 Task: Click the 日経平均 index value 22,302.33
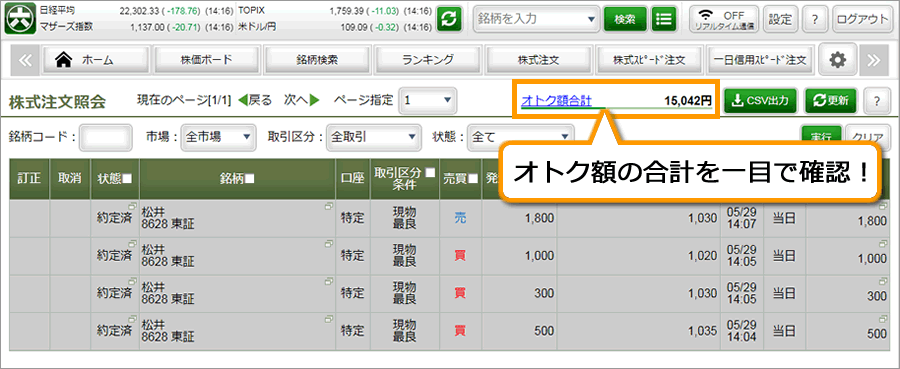point(140,11)
